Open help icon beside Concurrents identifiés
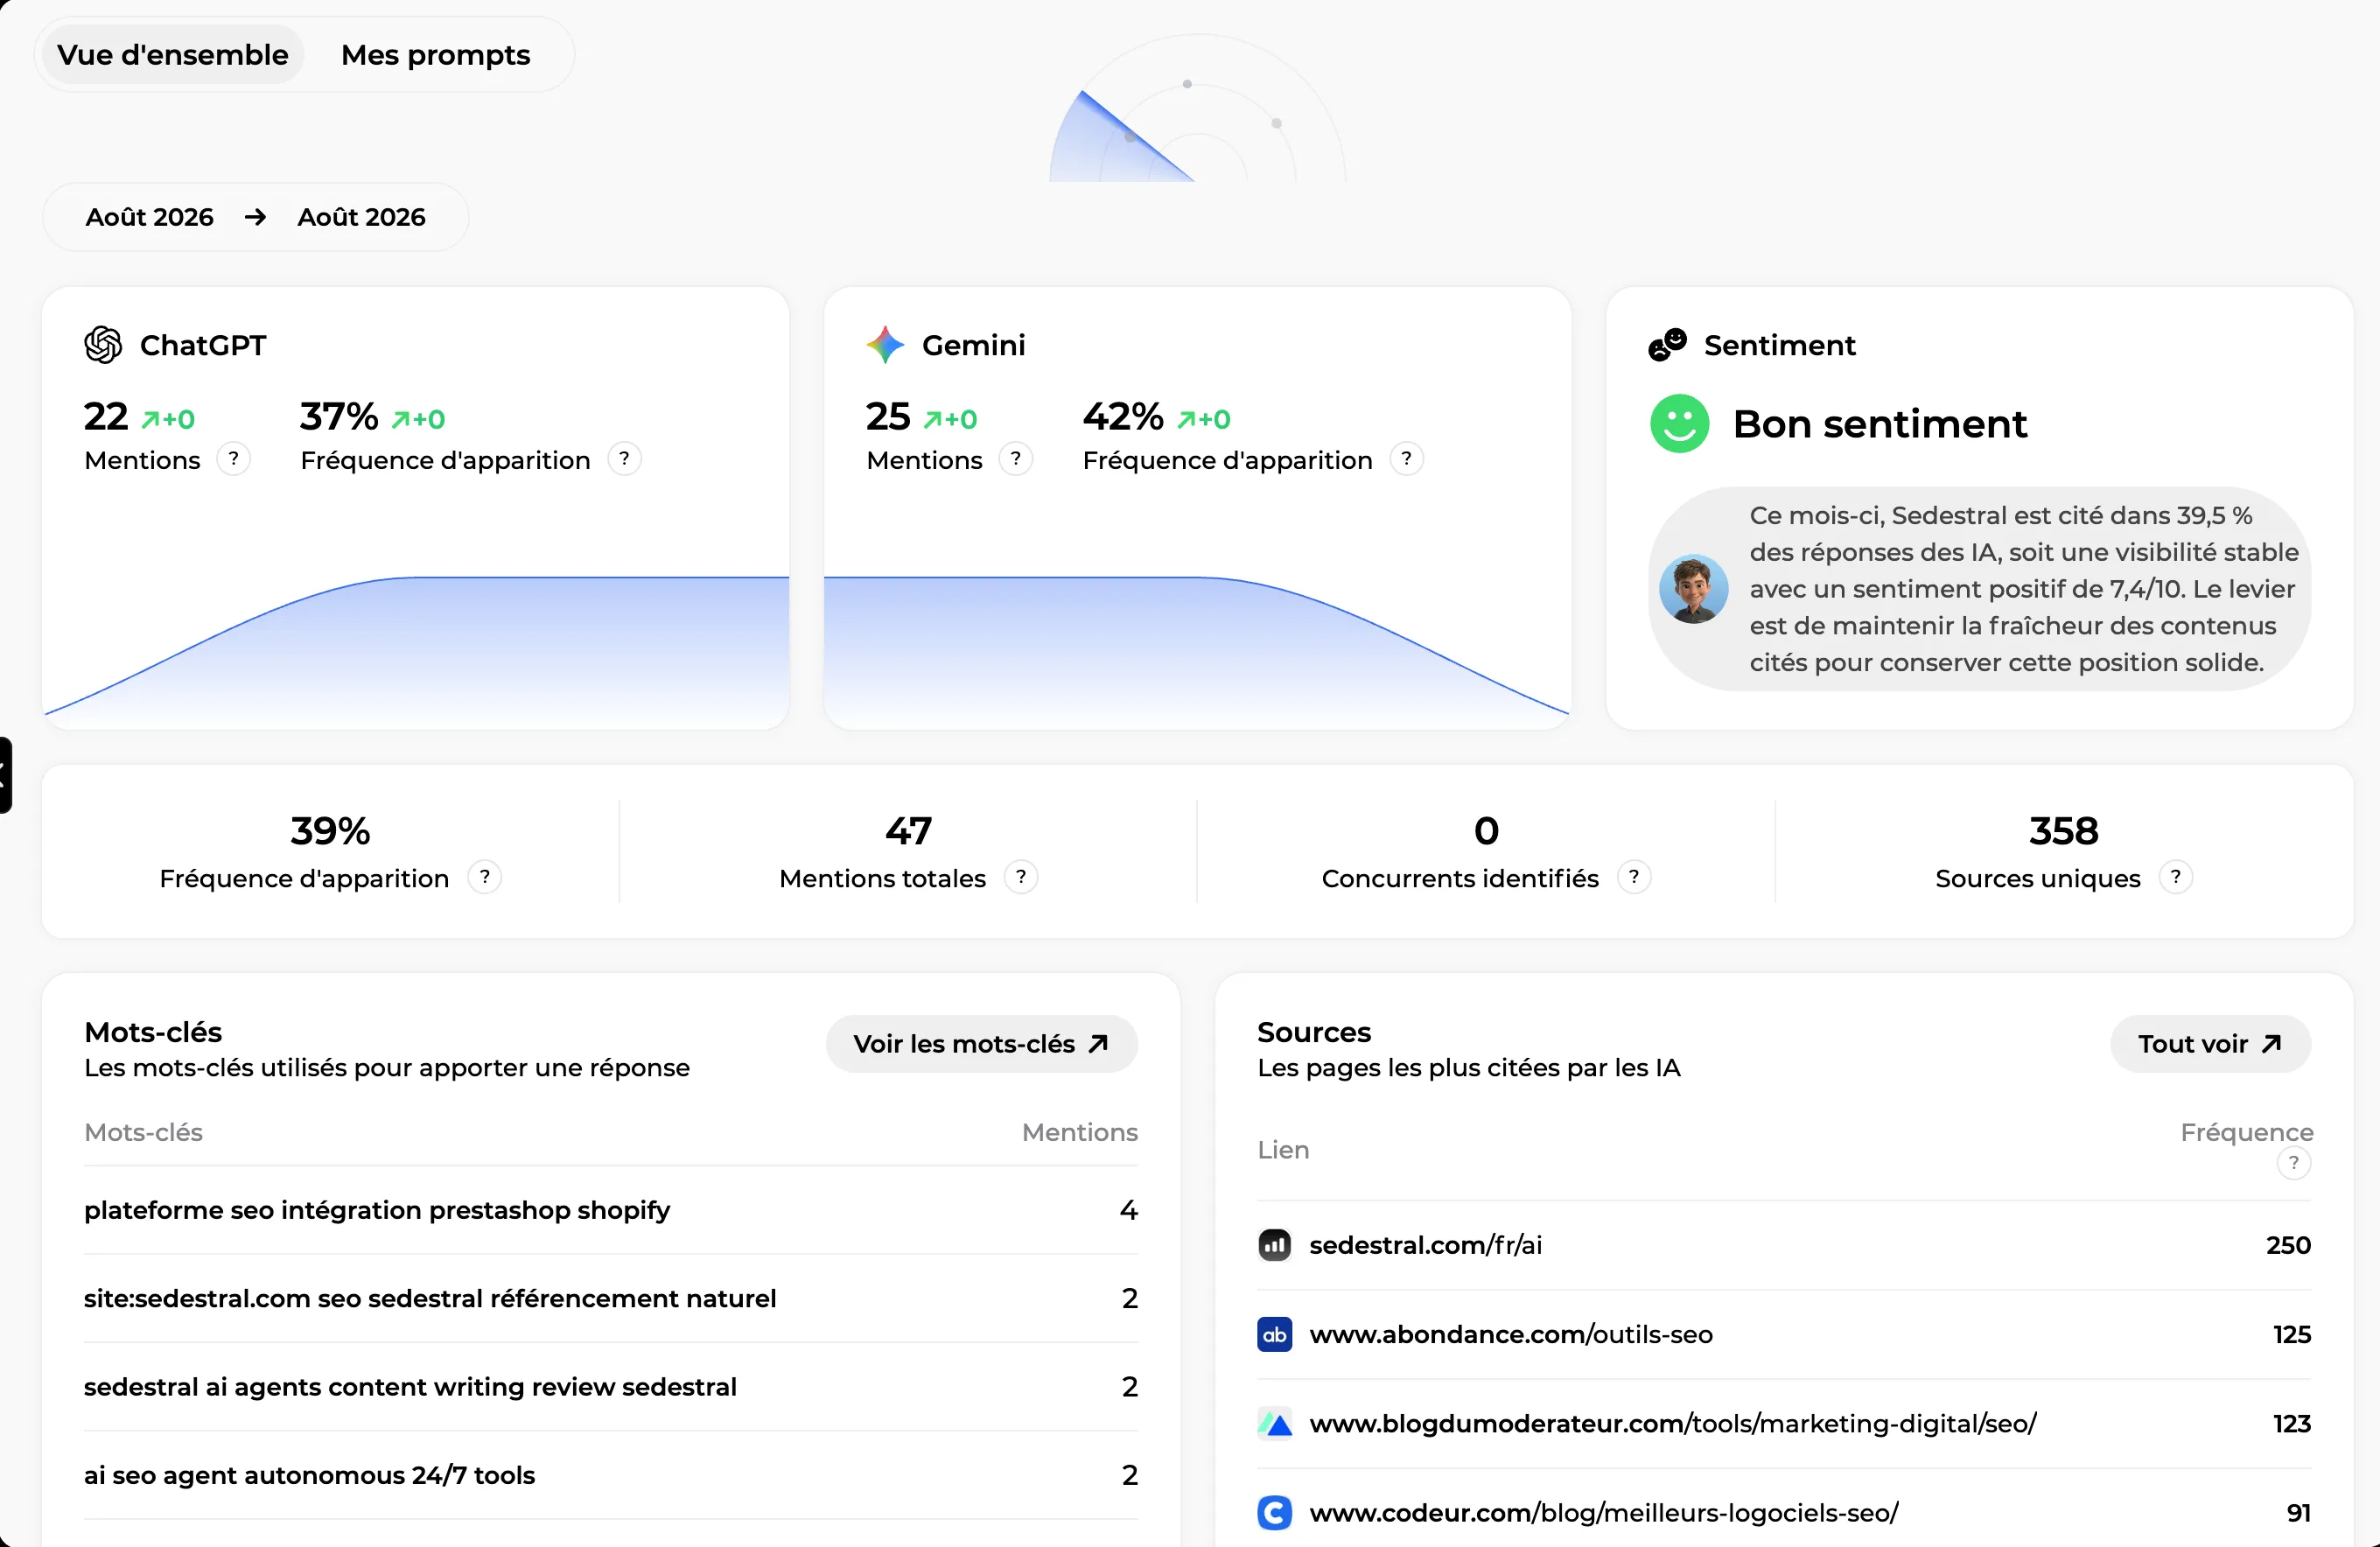Viewport: 2380px width, 1547px height. (x=1633, y=877)
